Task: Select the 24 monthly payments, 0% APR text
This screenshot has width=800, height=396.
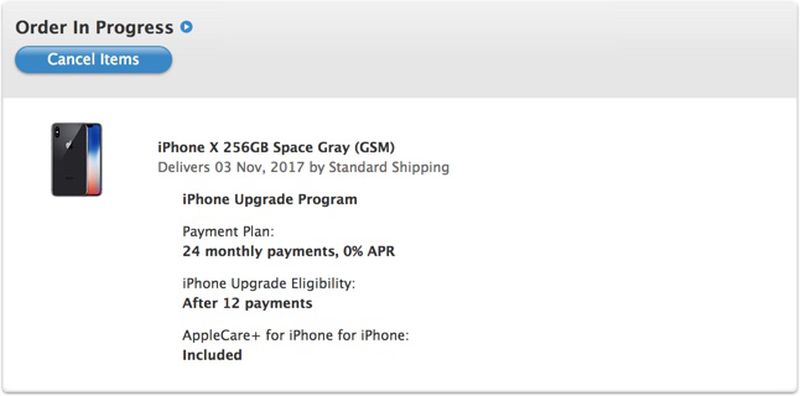Action: [288, 252]
